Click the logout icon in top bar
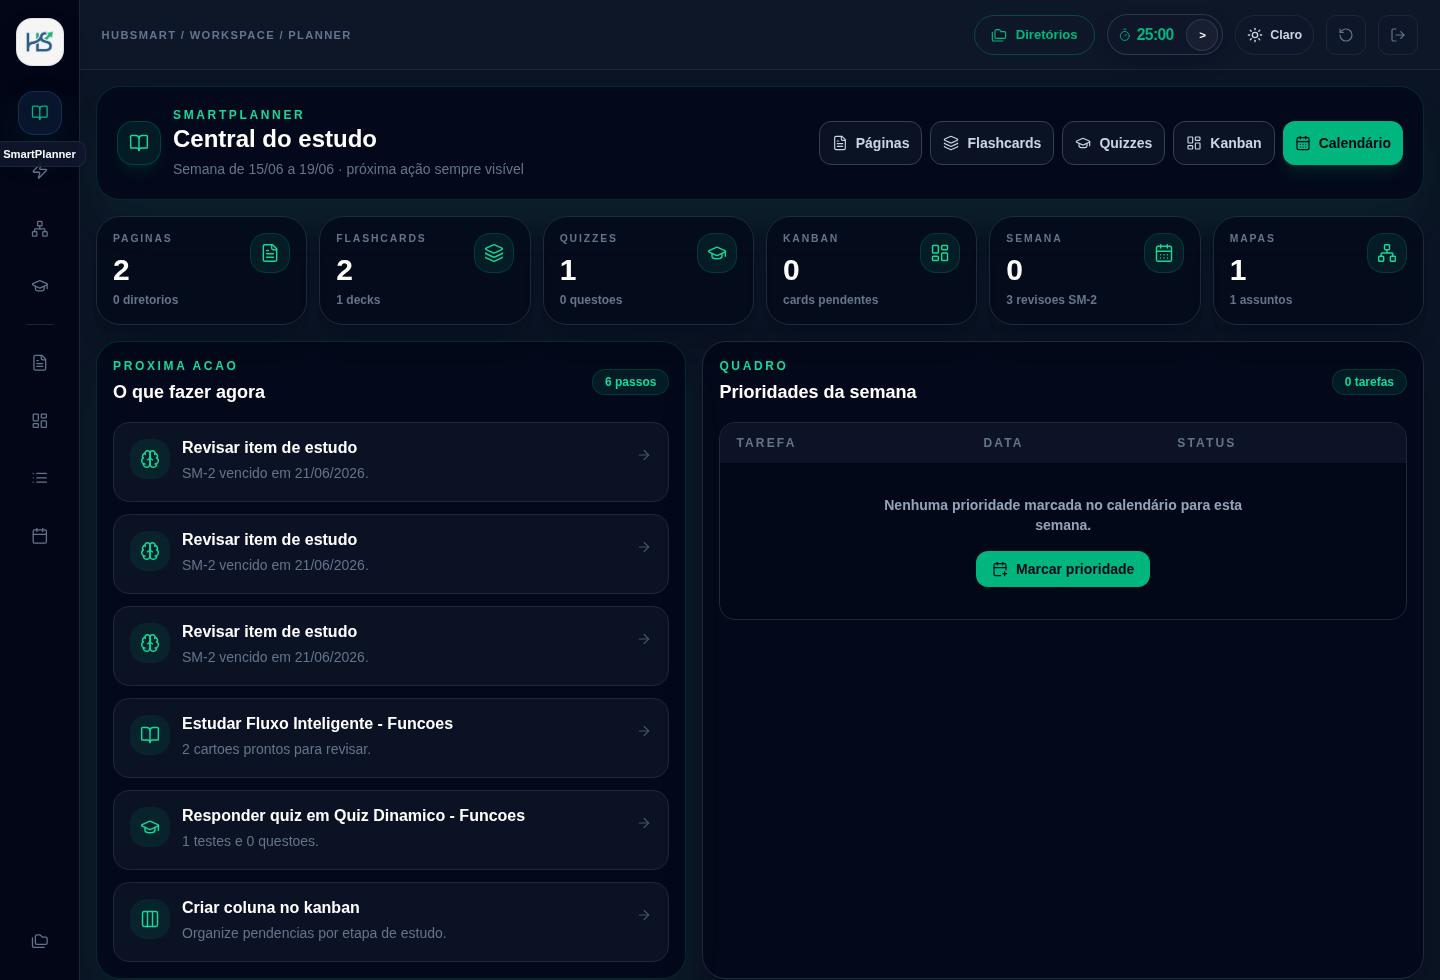 pyautogui.click(x=1398, y=35)
